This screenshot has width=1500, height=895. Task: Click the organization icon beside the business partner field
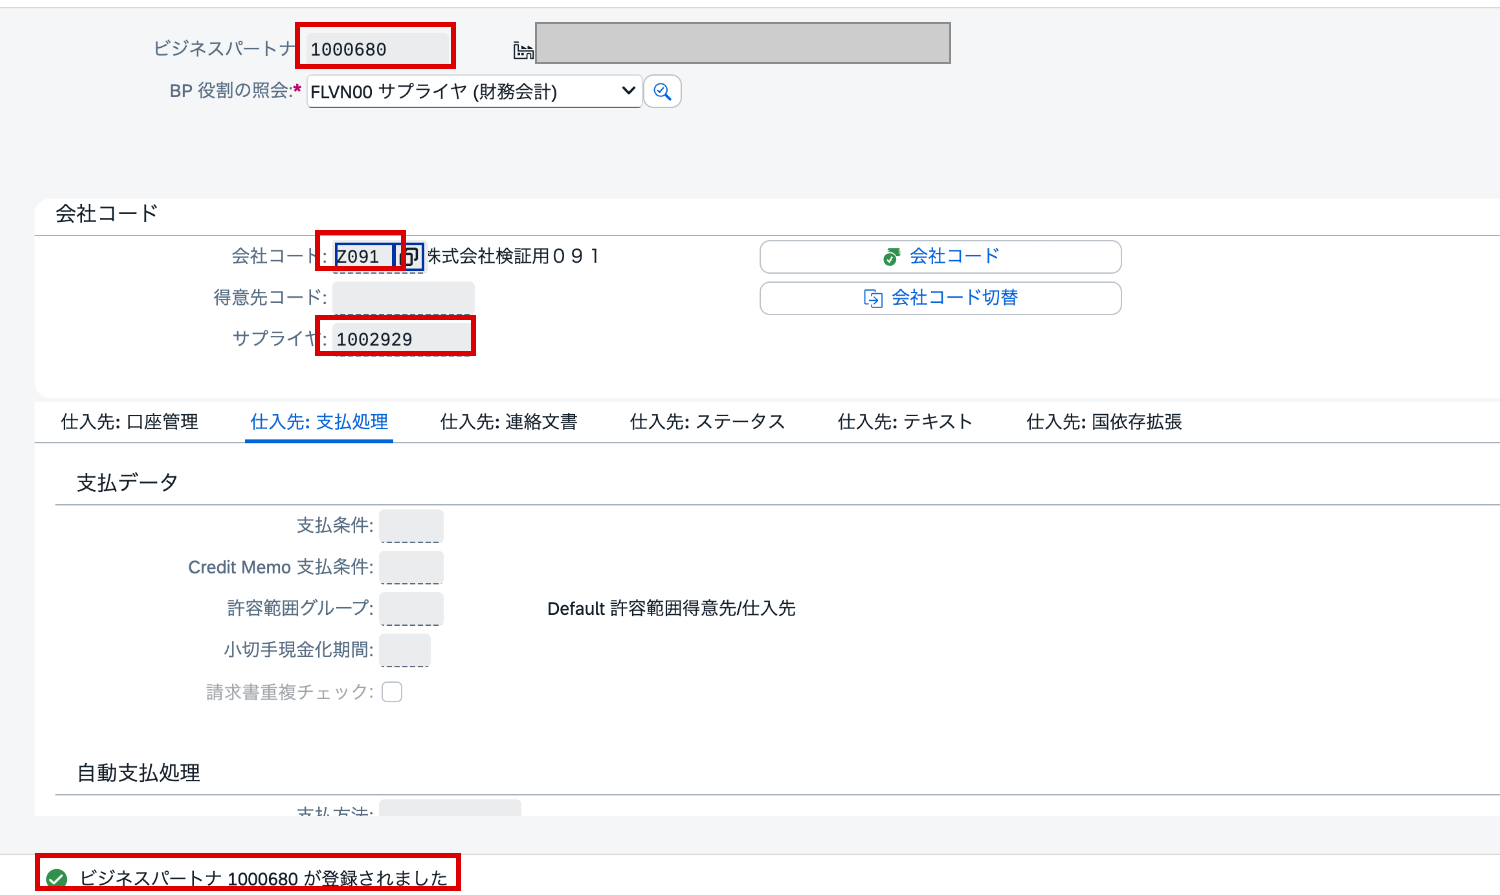tap(523, 50)
